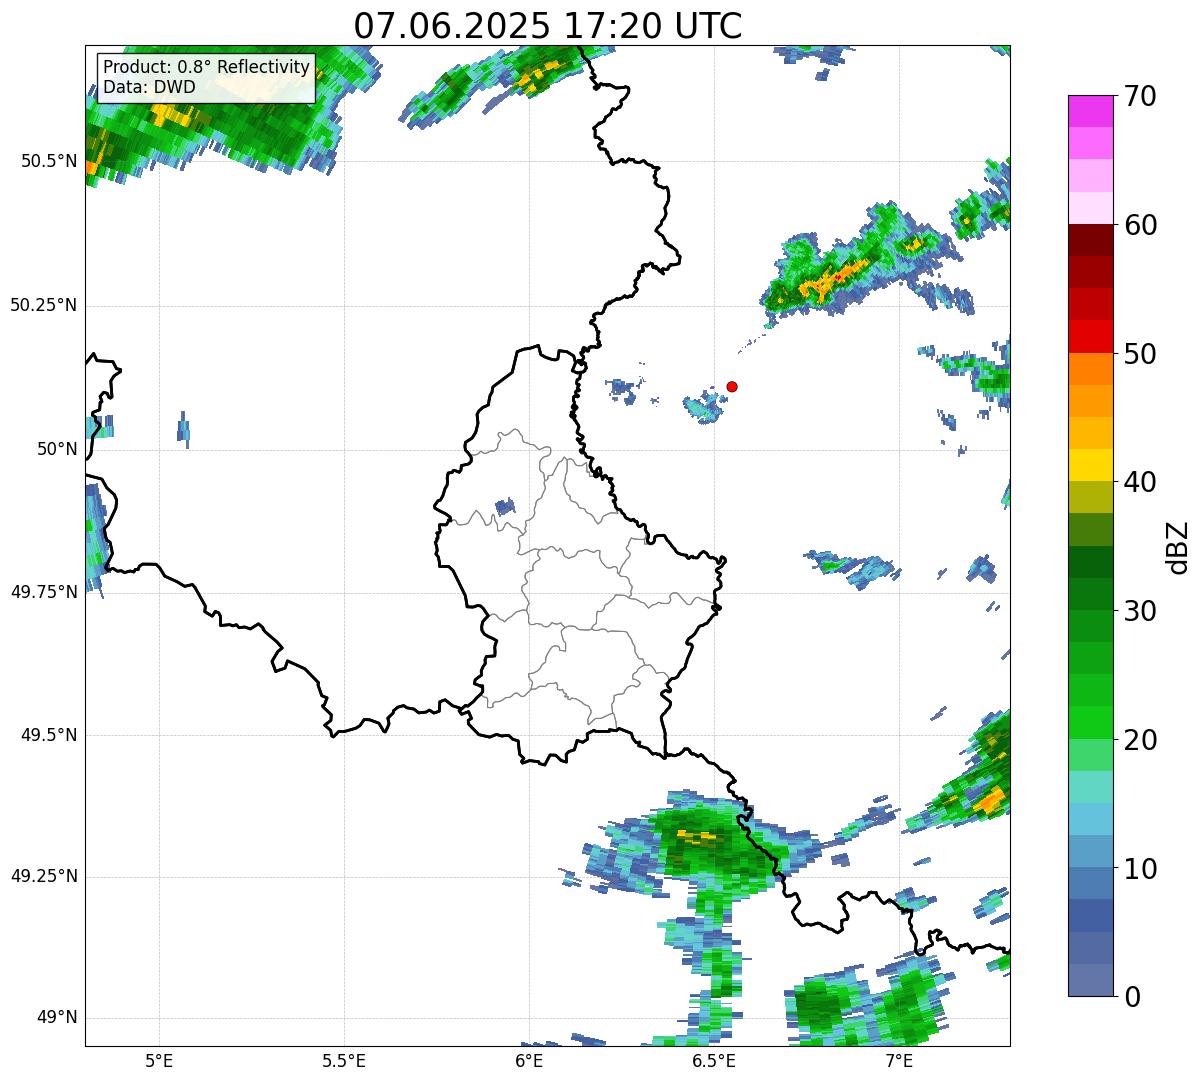Click the yellow colorbar segment above 40

[x=1090, y=465]
